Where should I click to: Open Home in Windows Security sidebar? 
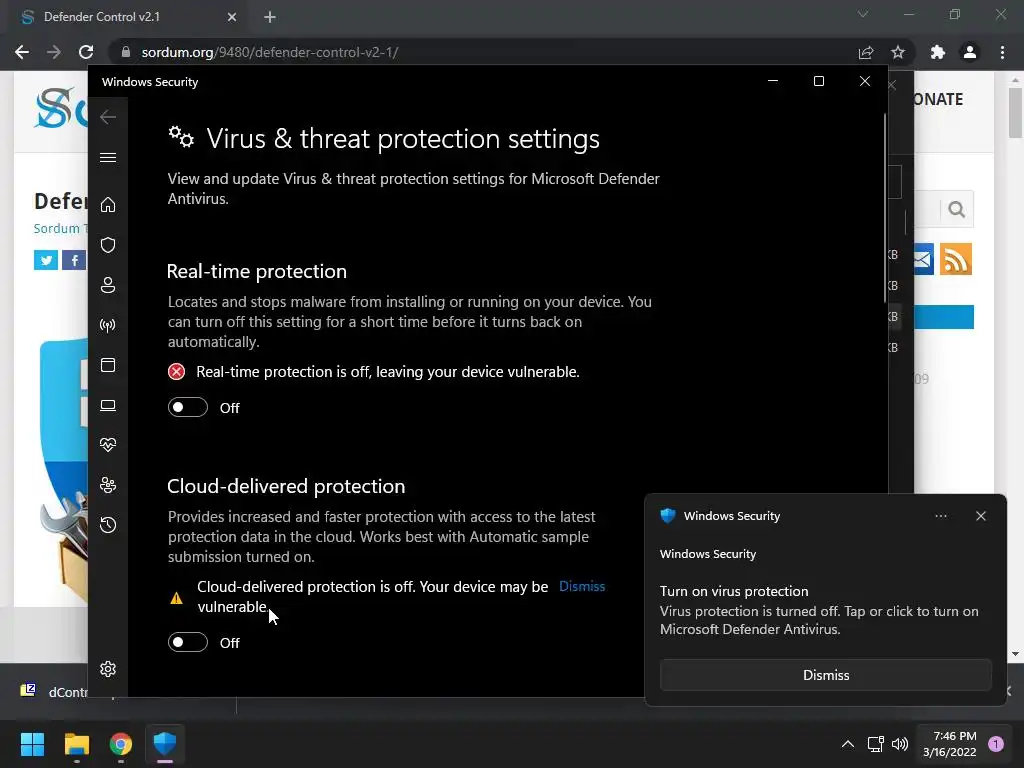(108, 205)
